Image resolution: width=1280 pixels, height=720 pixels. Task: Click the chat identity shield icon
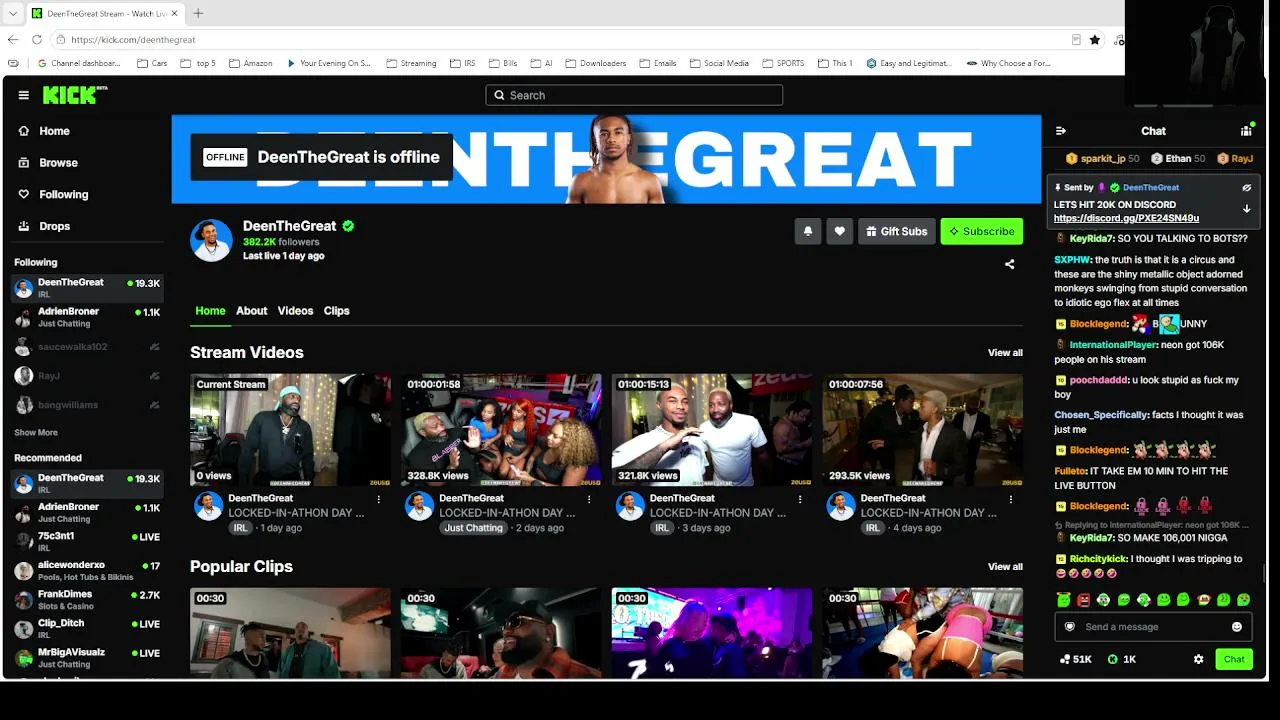(x=1070, y=627)
